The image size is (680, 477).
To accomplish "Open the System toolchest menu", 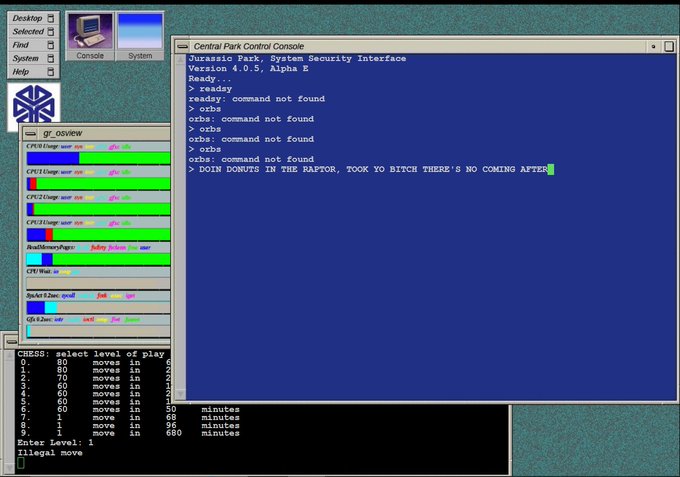I will pyautogui.click(x=33, y=59).
